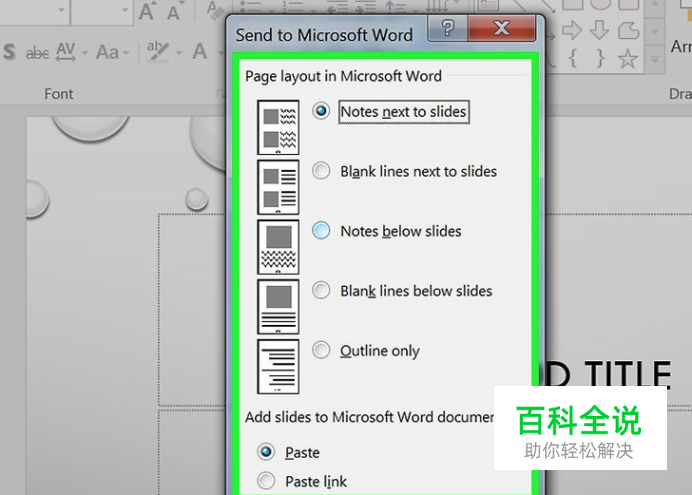Expand the full shapes gallery
Image resolution: width=692 pixels, height=495 pixels.
click(655, 59)
